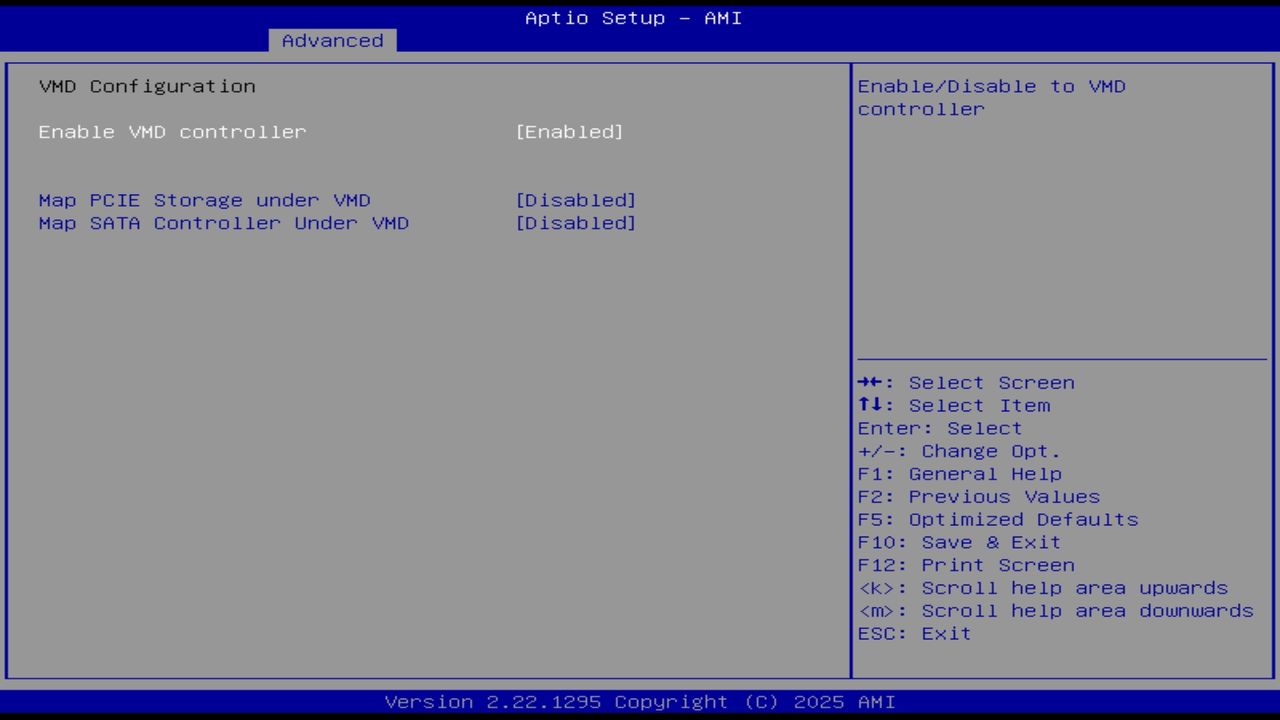Image resolution: width=1280 pixels, height=720 pixels.
Task: Select the Map SATA Controller Under VMD row
Action: coord(223,223)
